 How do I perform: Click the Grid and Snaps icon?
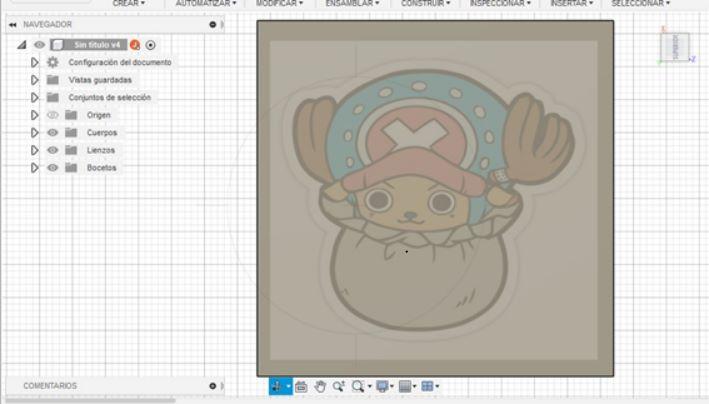pos(405,386)
